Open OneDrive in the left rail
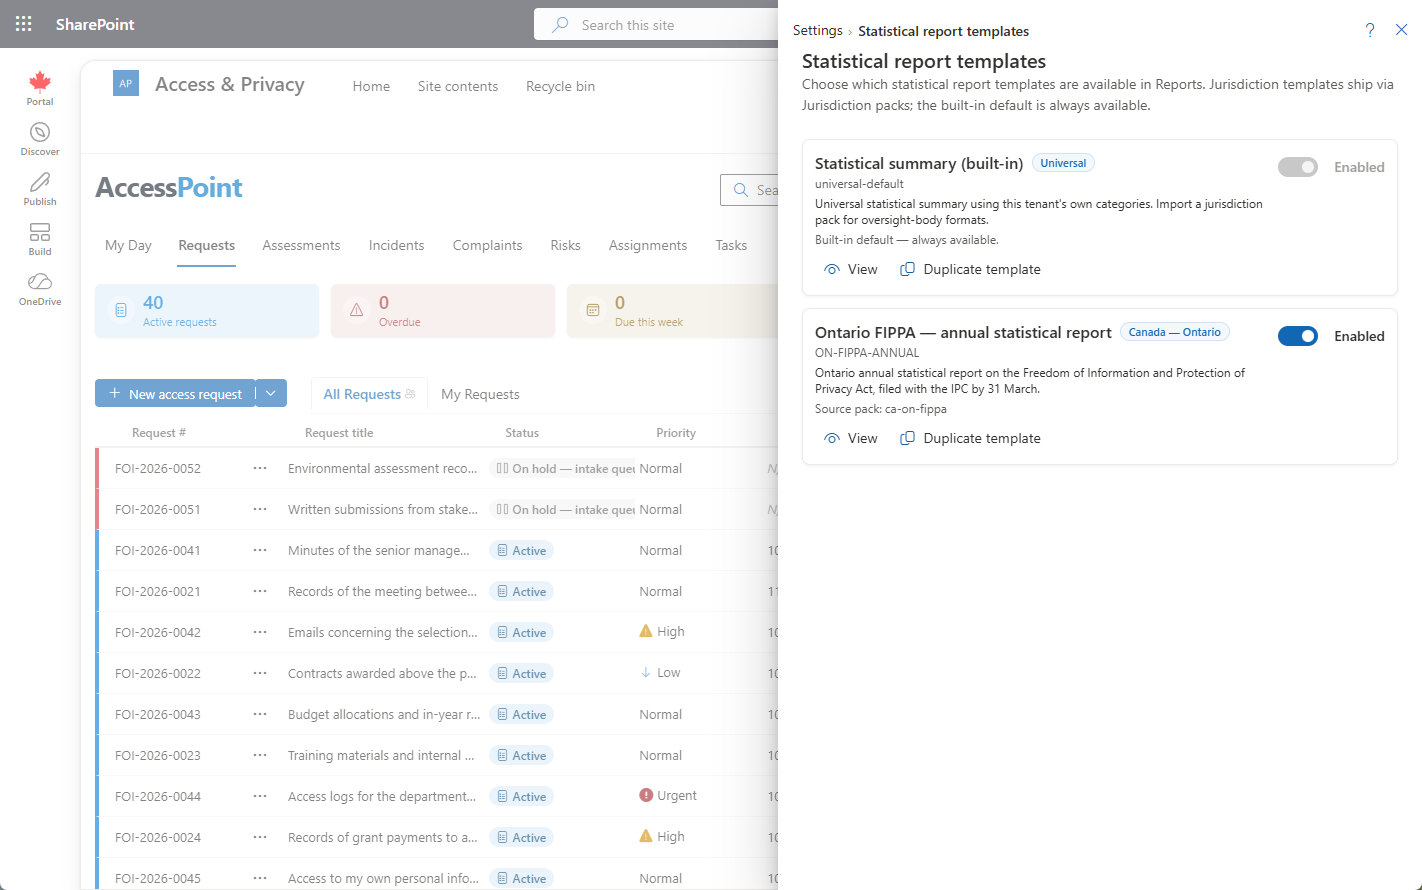1422x890 pixels. pos(40,289)
